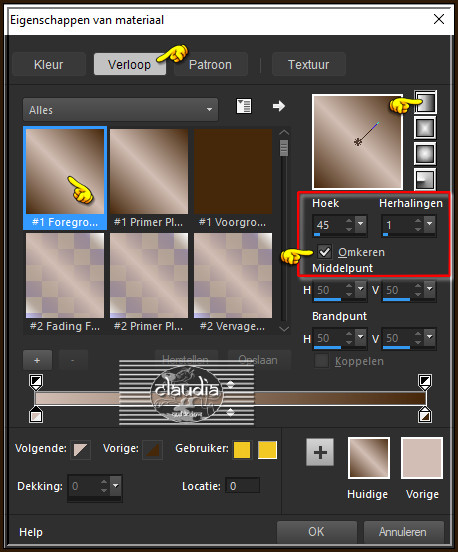The width and height of the screenshot is (458, 552).
Task: Click the arrow icon next to category list
Action: point(279,106)
